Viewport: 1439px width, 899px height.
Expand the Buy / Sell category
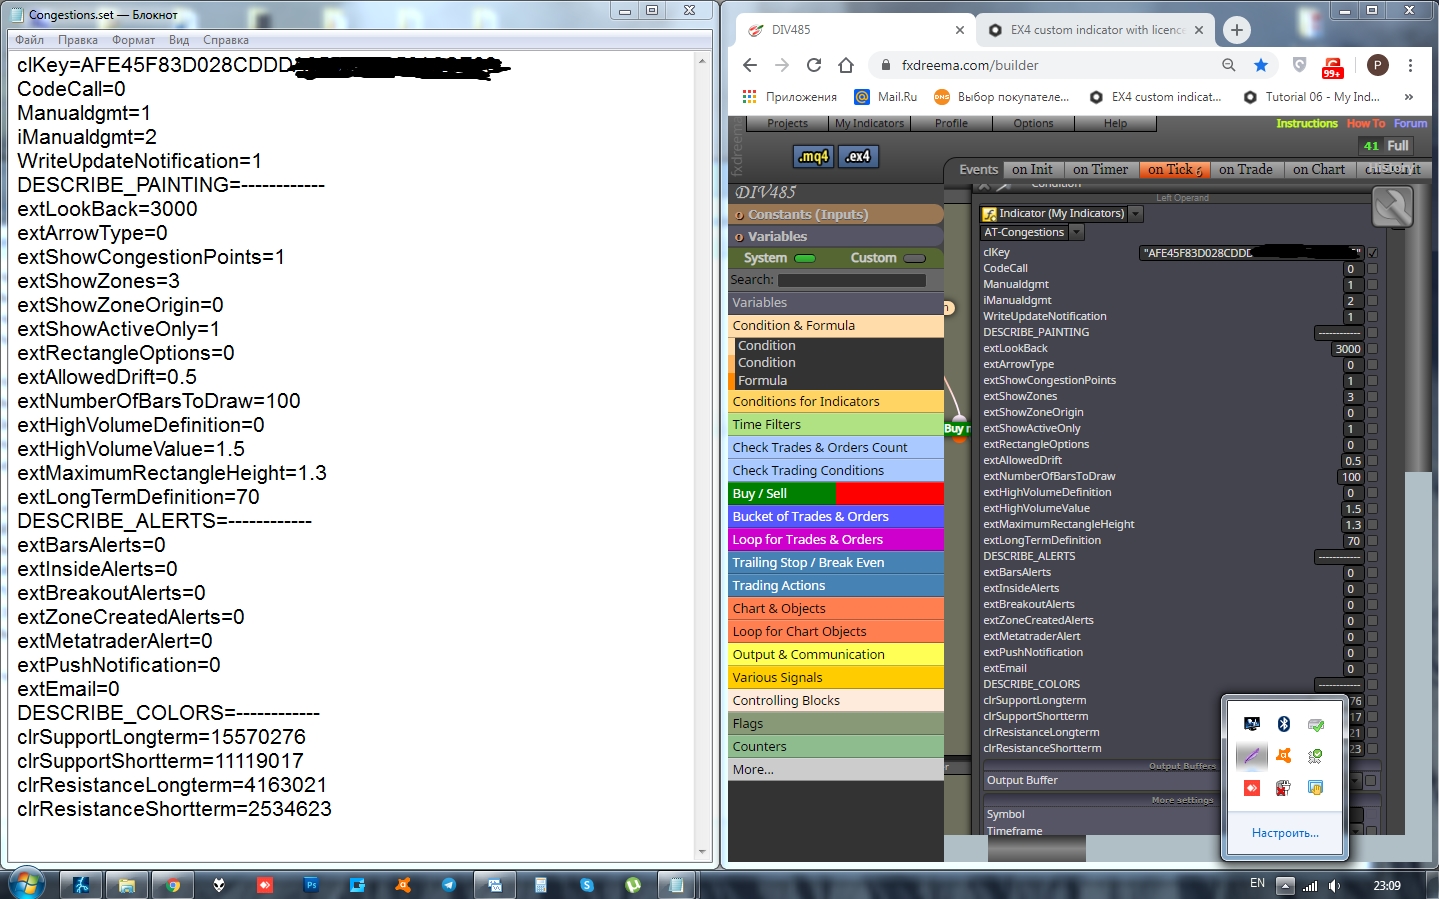836,494
